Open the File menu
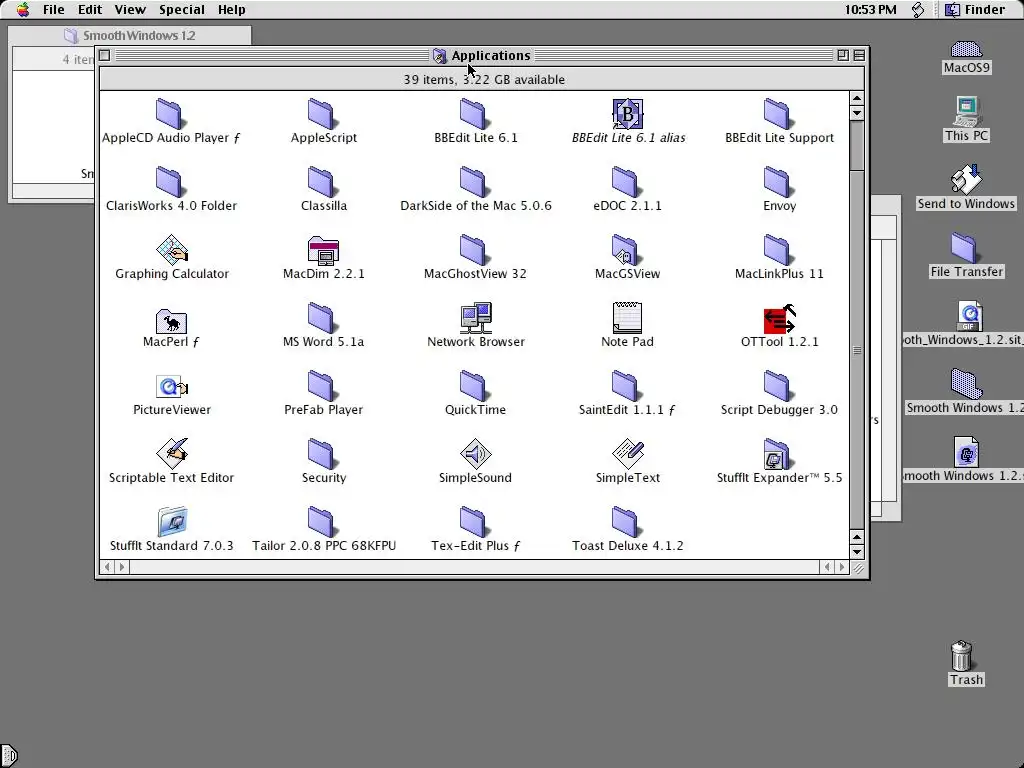1024x768 pixels. coord(54,9)
